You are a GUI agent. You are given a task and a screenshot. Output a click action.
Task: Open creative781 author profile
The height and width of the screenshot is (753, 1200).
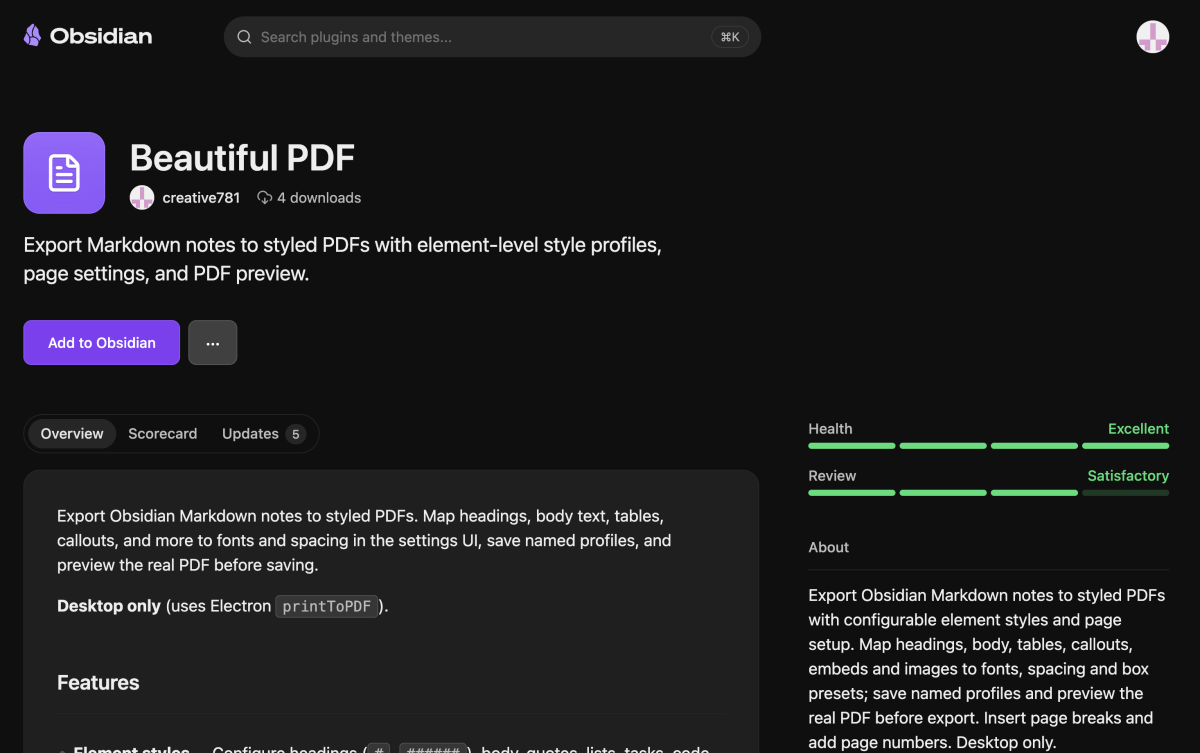pyautogui.click(x=201, y=198)
